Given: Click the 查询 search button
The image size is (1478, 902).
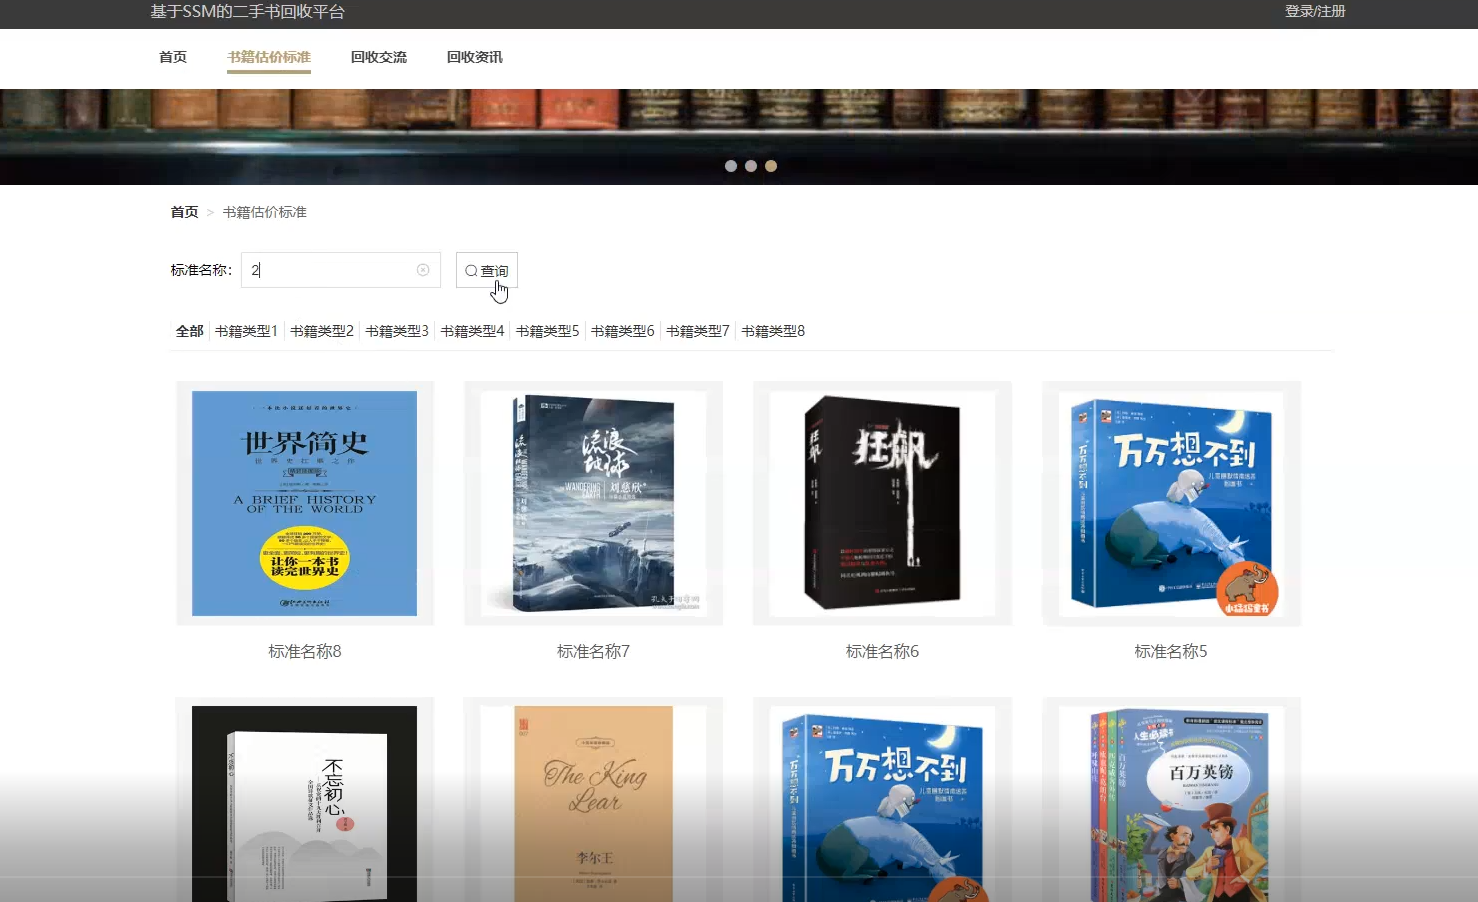Looking at the screenshot, I should click(x=487, y=271).
